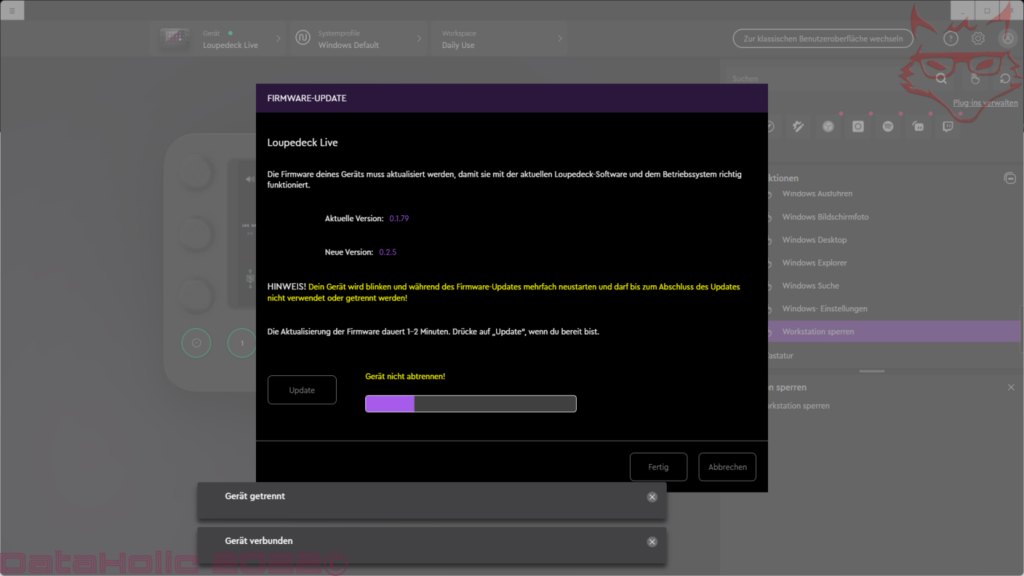Viewport: 1024px width, 576px height.
Task: Select the Twitch plug-in icon
Action: pyautogui.click(x=948, y=127)
